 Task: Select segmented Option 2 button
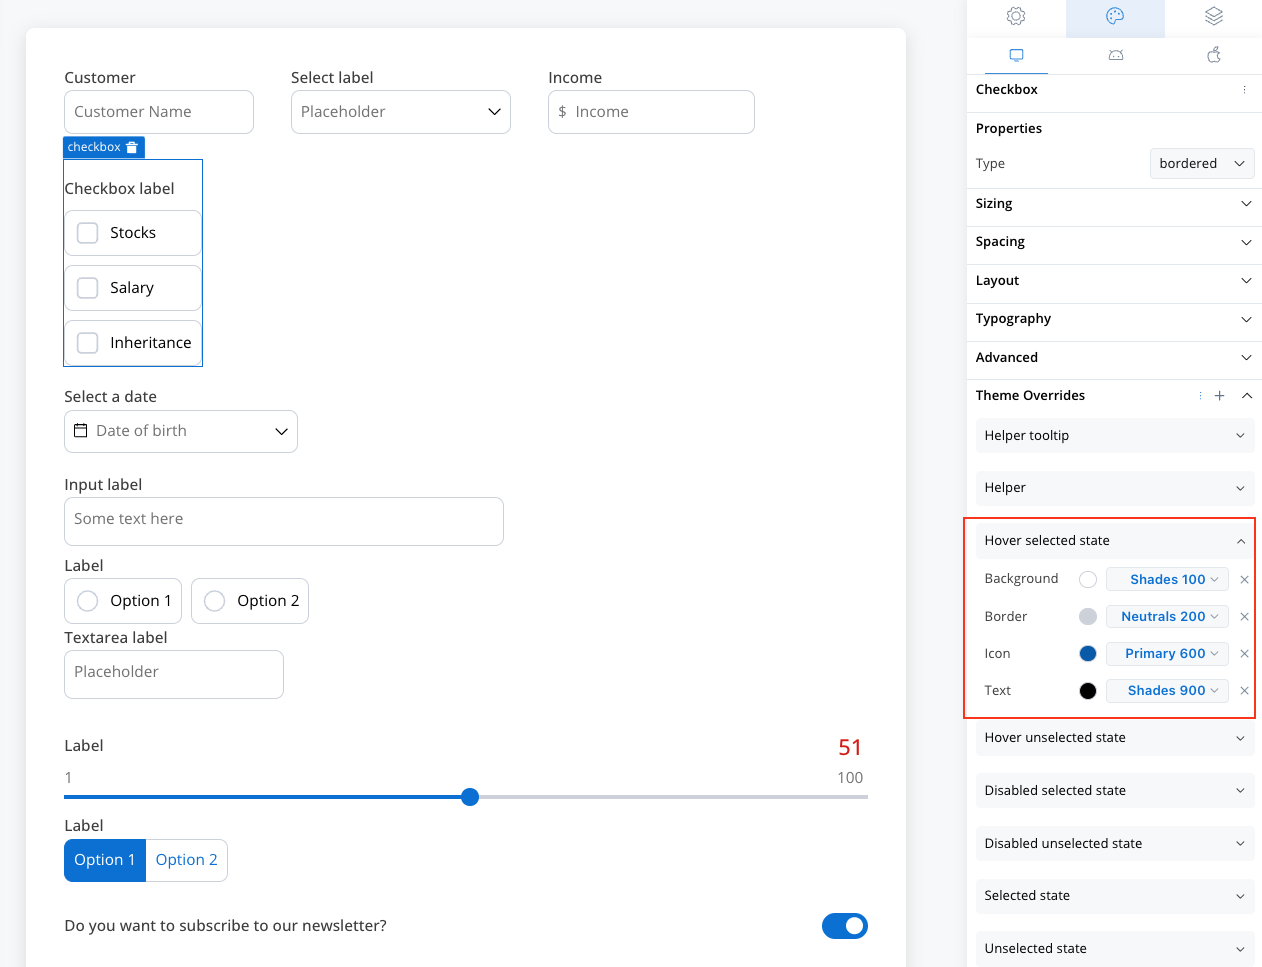[x=187, y=860]
